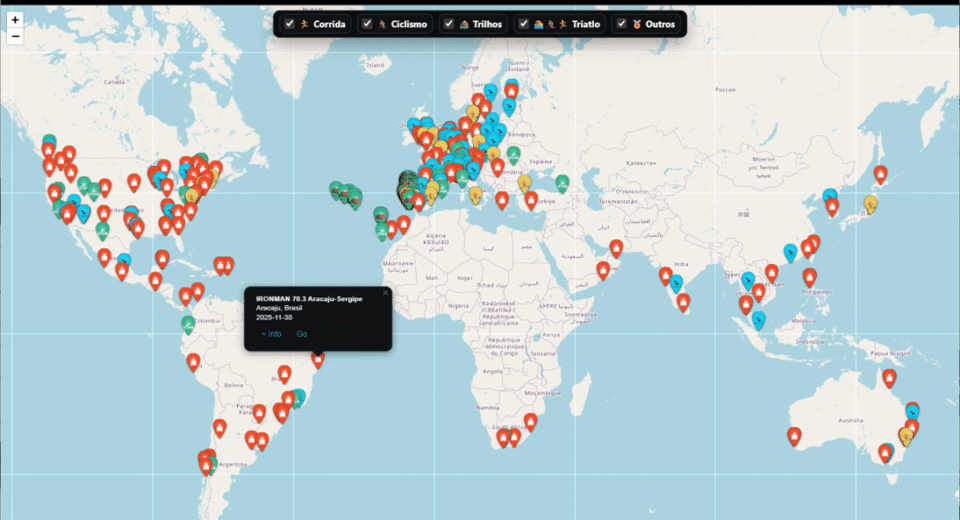This screenshot has width=960, height=520.
Task: Disable the Trilhos filter checkbox
Action: coord(449,24)
